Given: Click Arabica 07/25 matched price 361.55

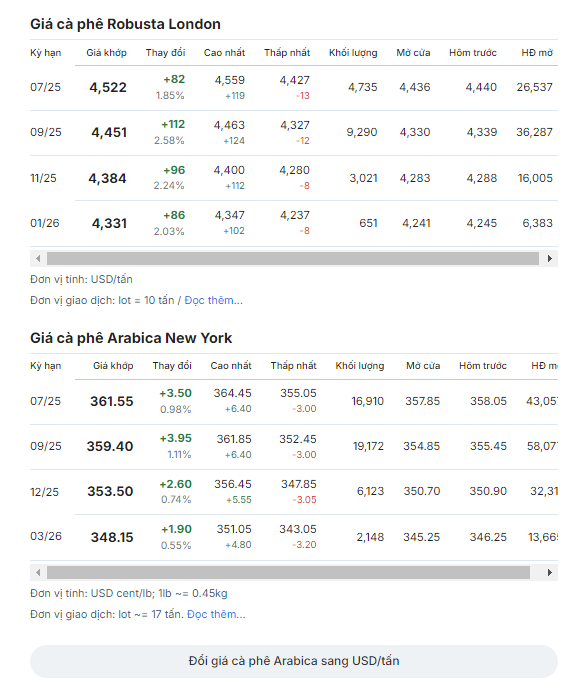Looking at the screenshot, I should (x=112, y=401).
